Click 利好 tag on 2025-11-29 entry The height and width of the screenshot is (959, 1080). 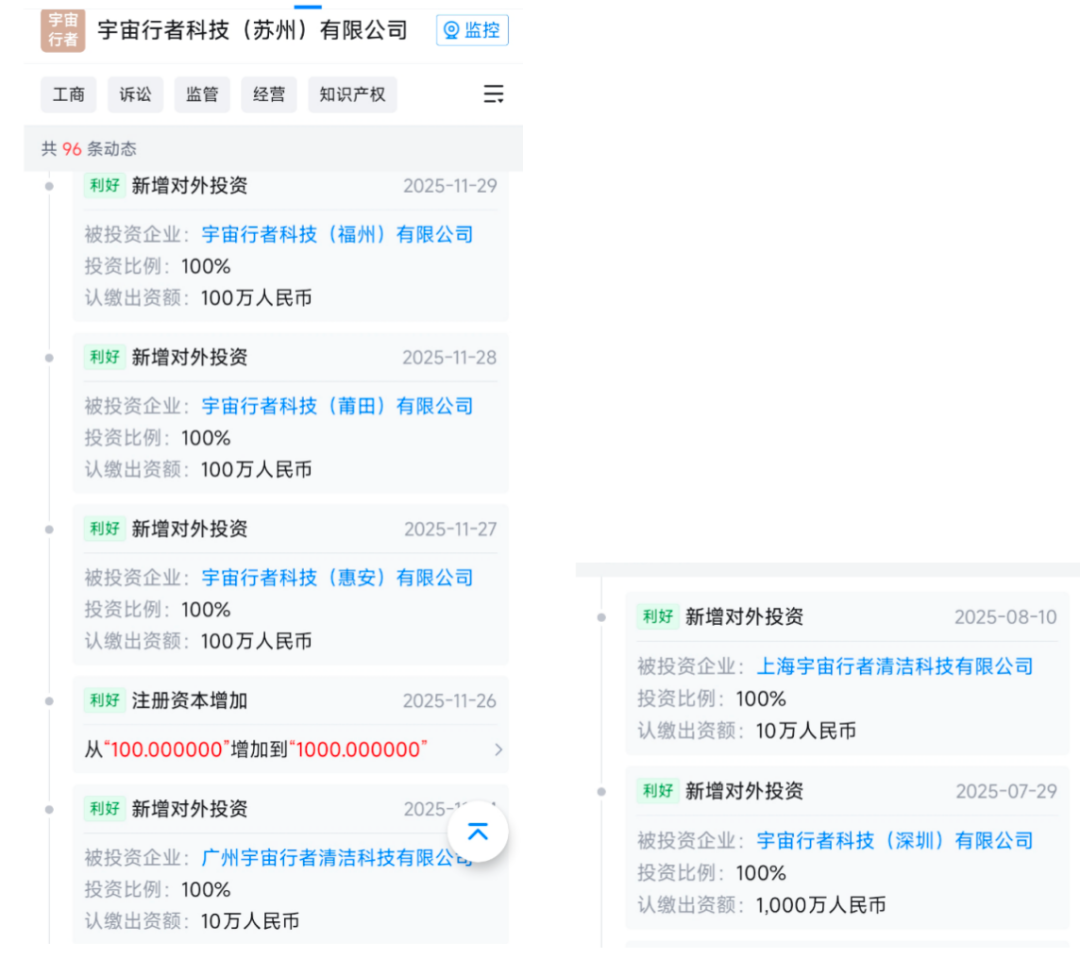click(104, 186)
